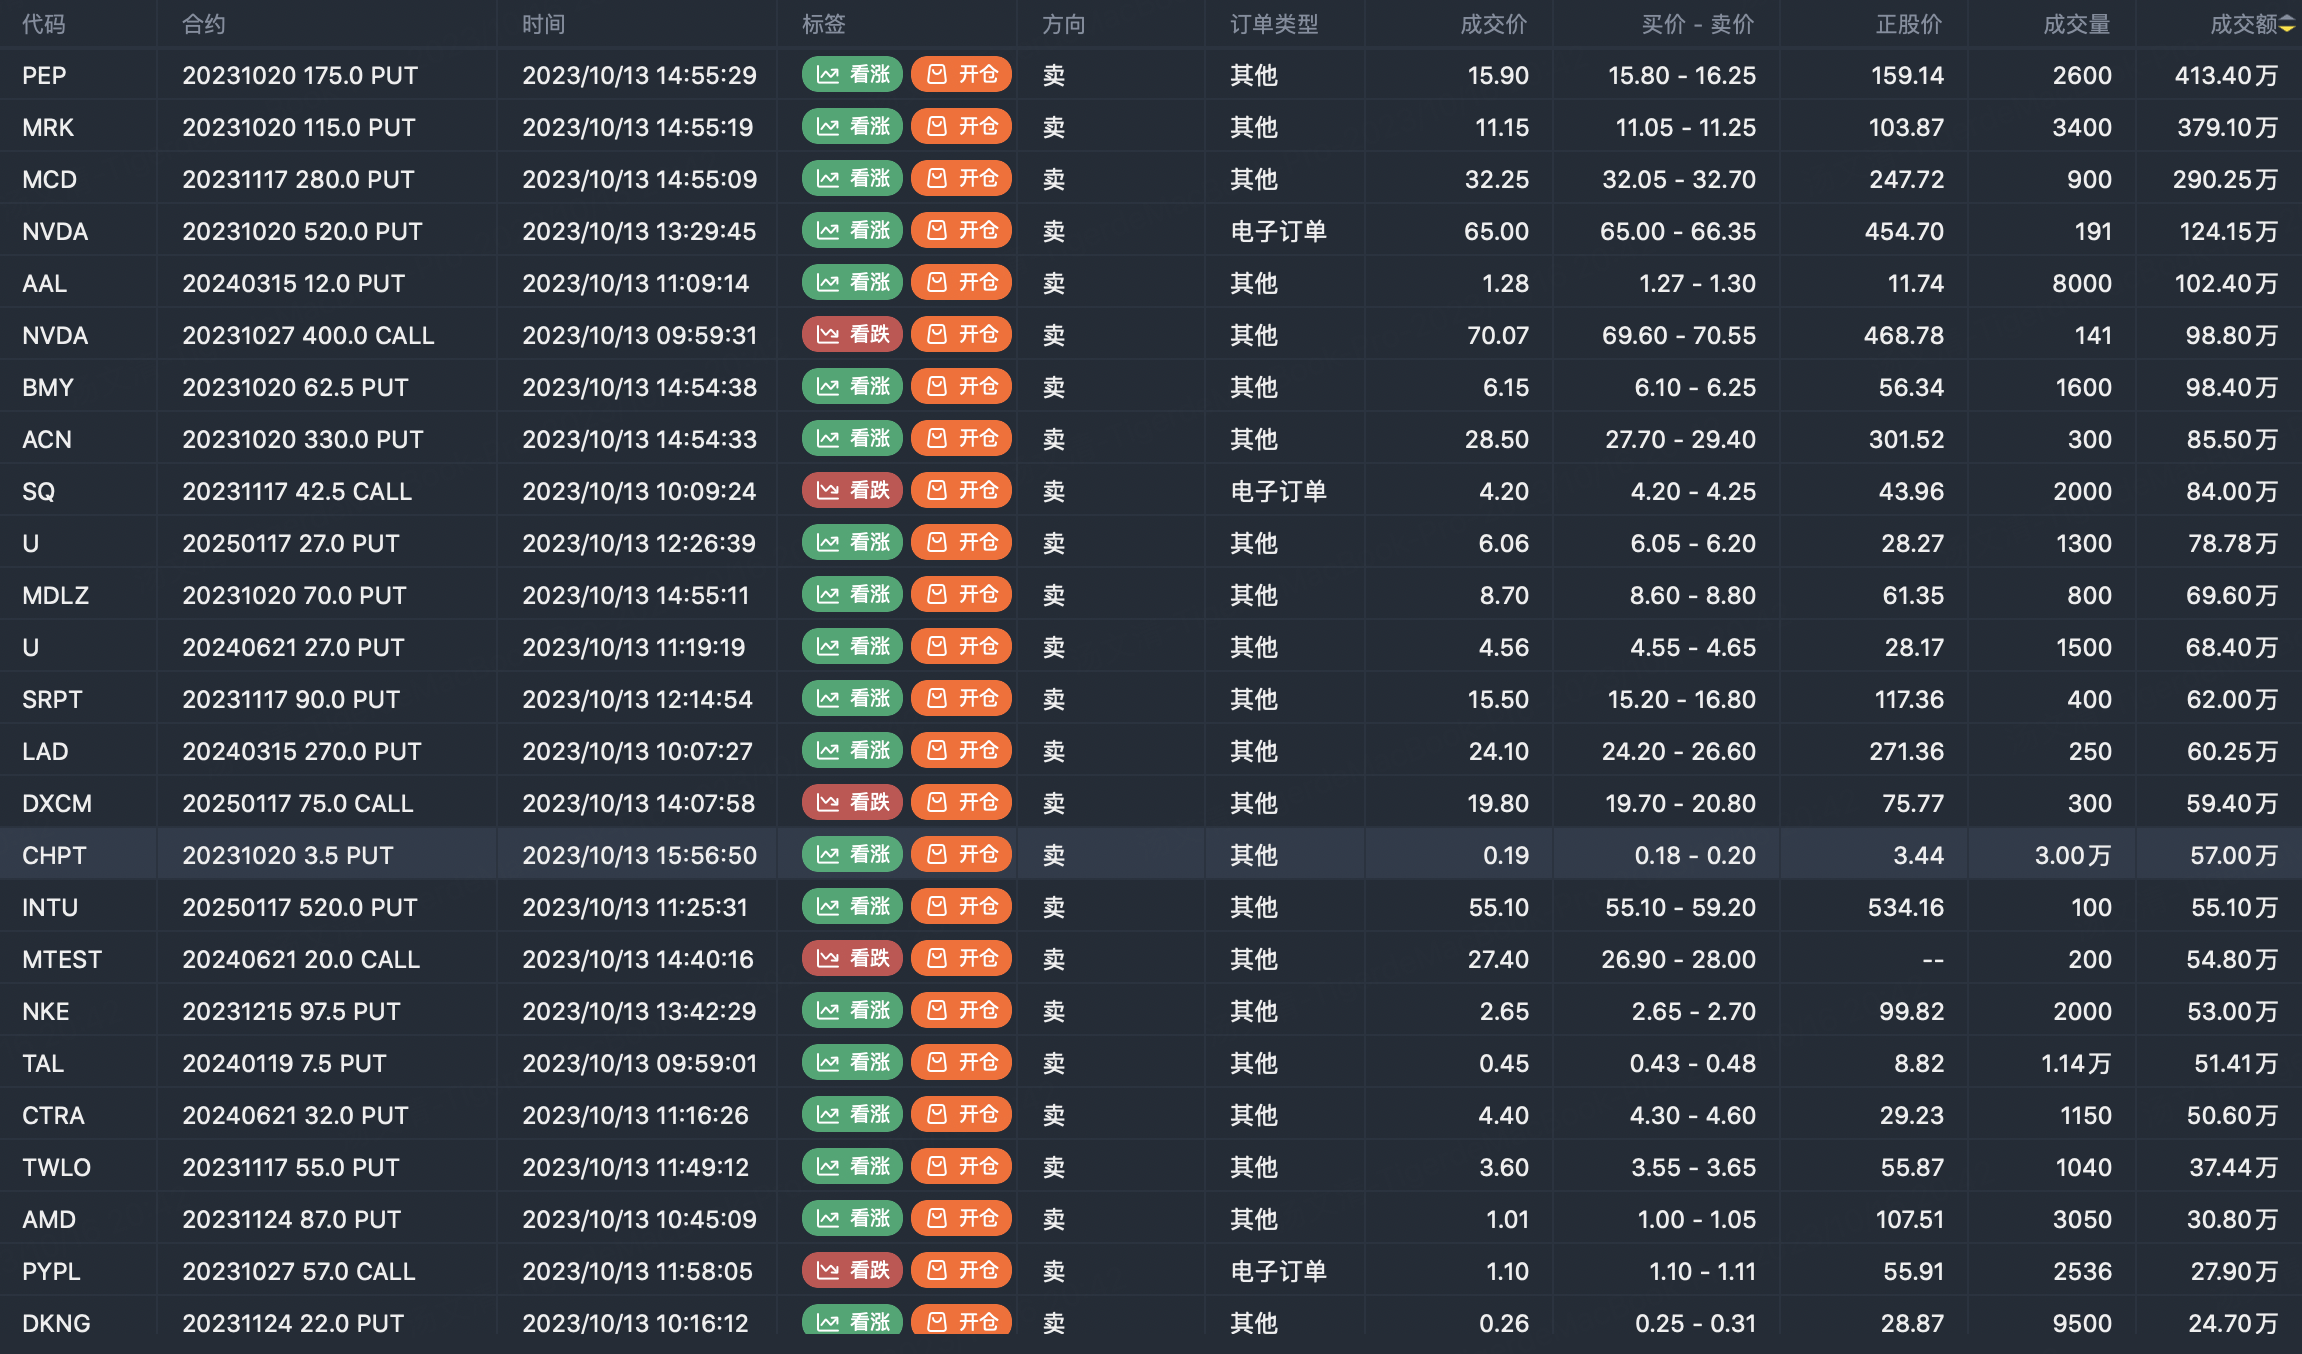
Task: Click the 成交价 column header
Action: click(x=1494, y=24)
